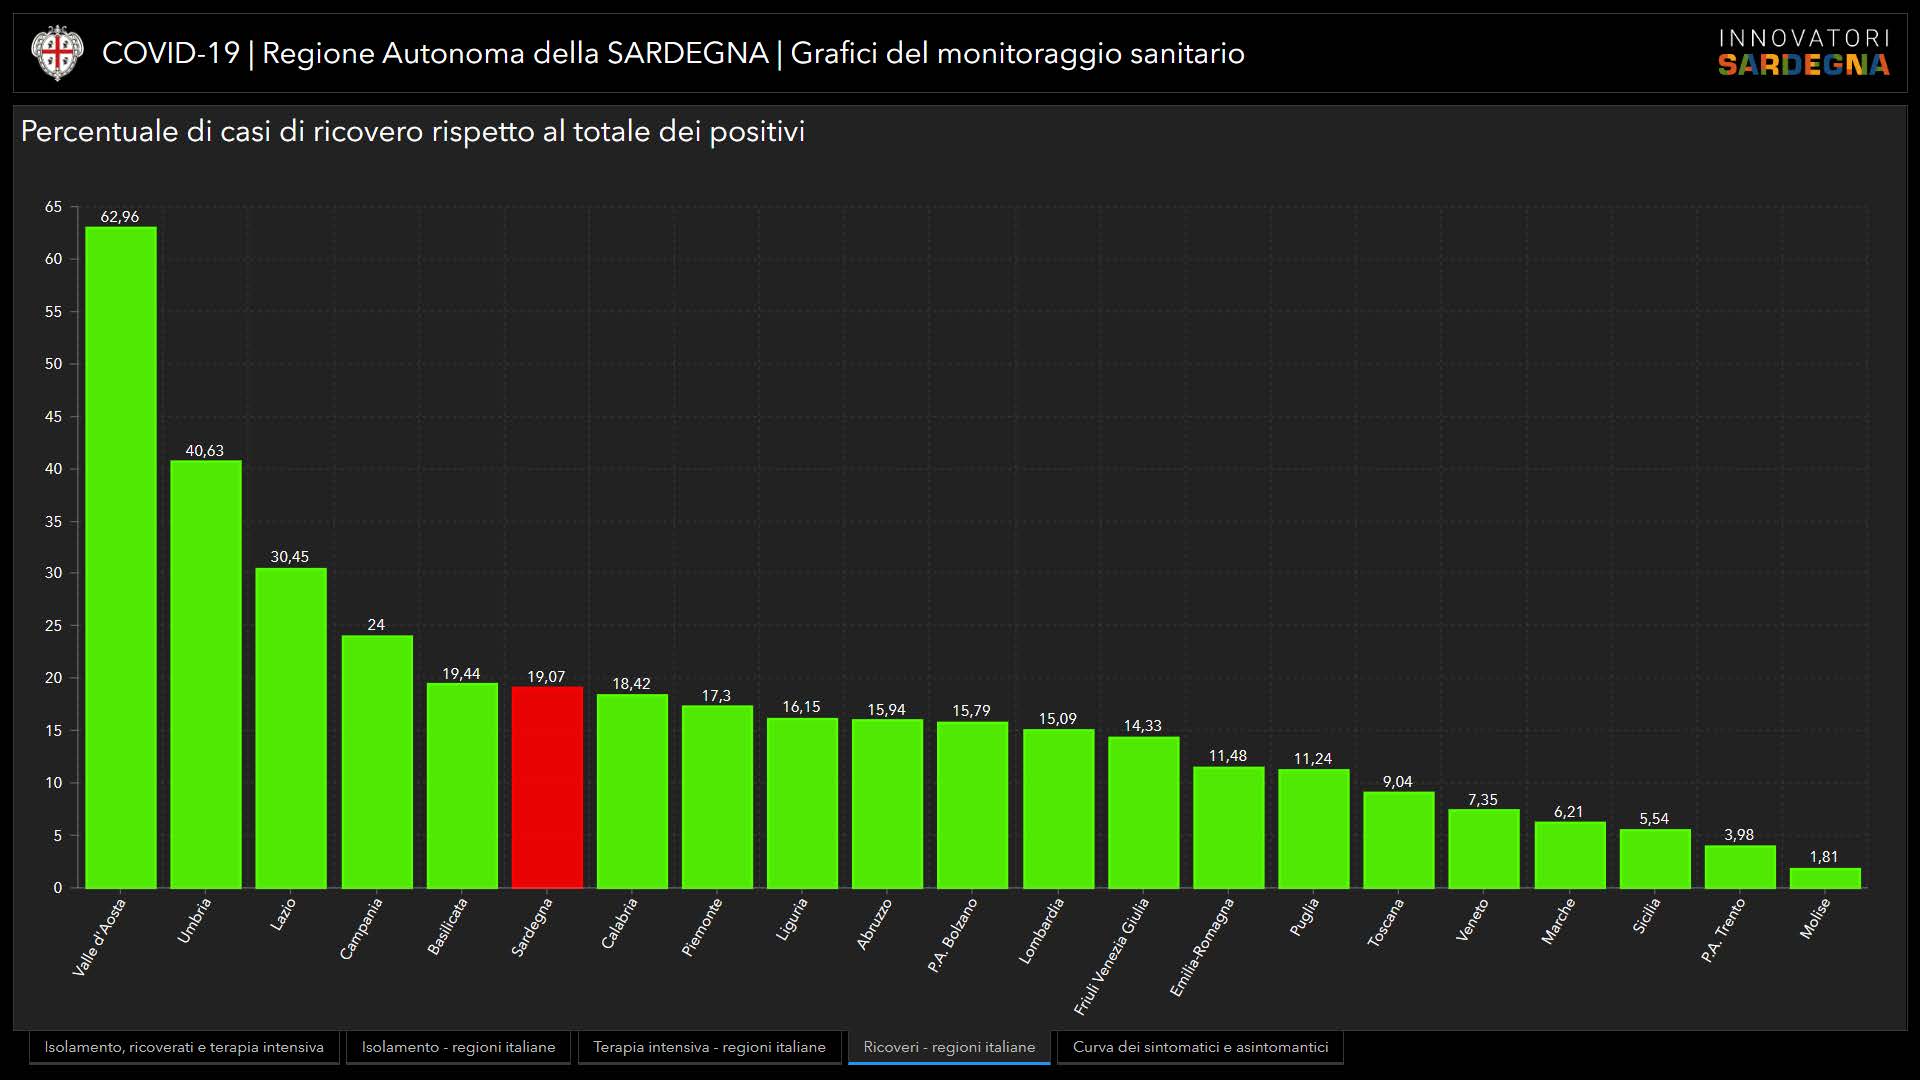Screen dimensions: 1920x1080
Task: Open Isolamento, ricoverati e terapia intensiva tab
Action: 184,1047
